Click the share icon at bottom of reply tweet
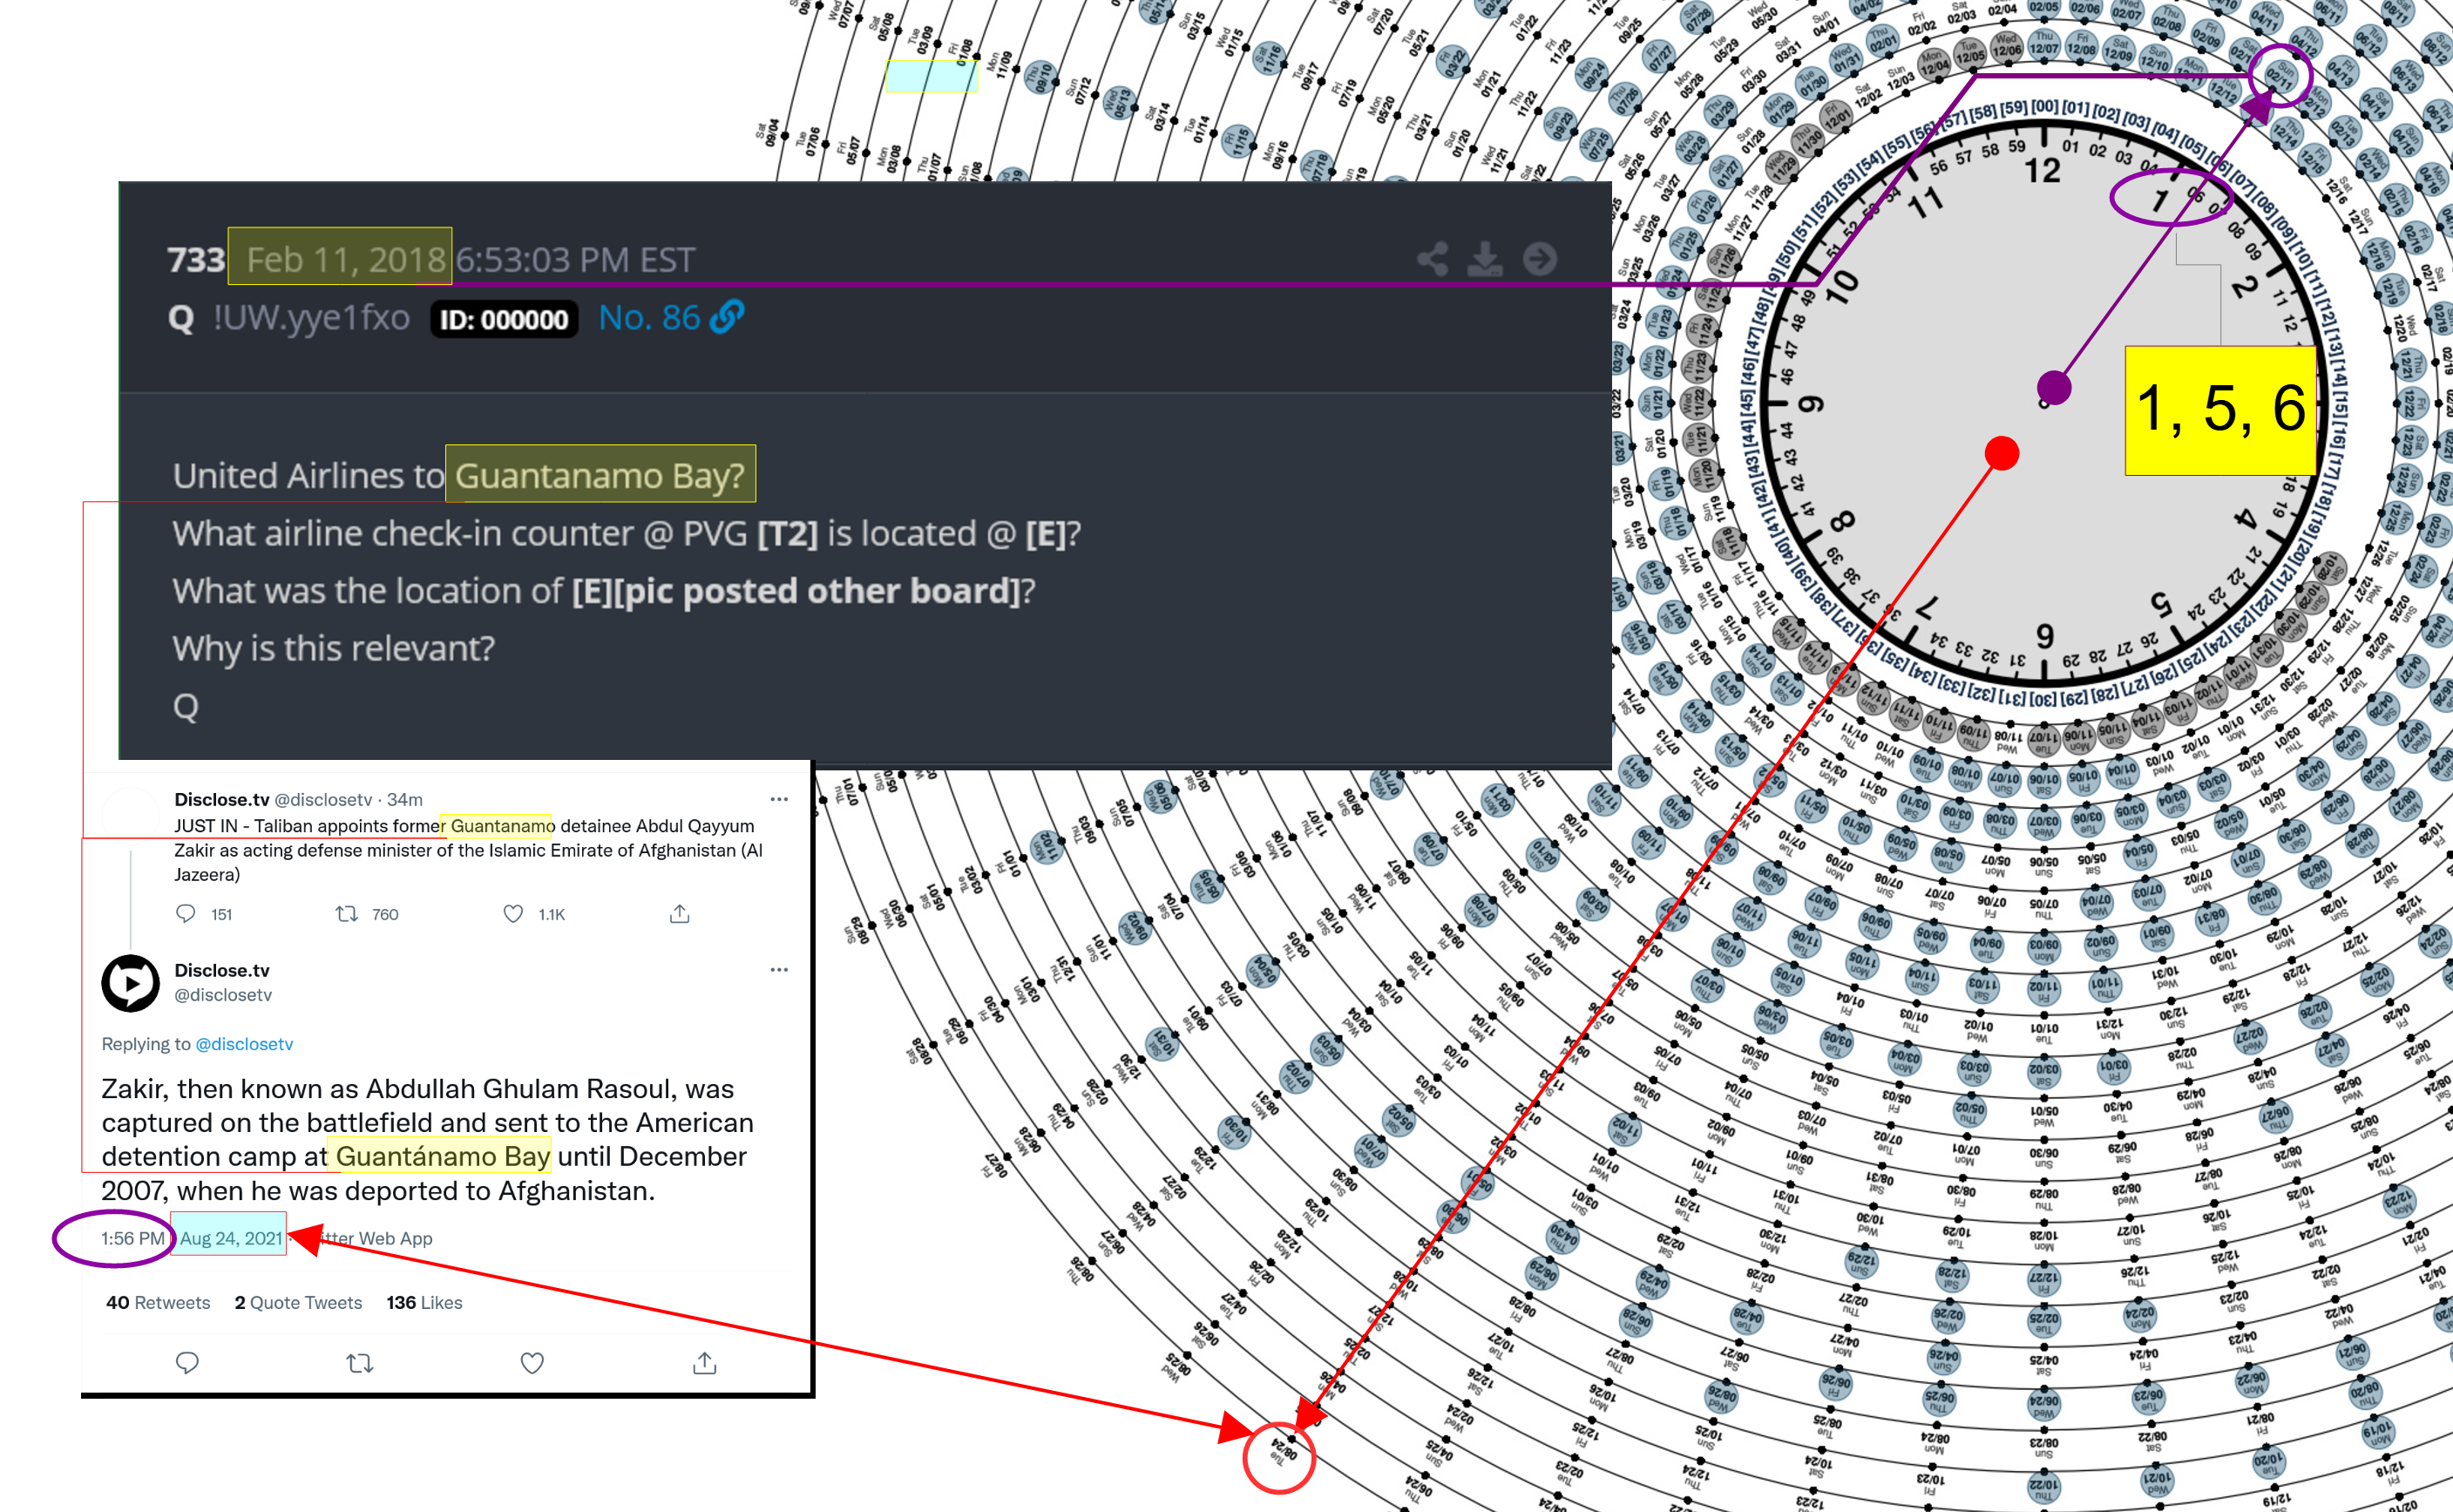The width and height of the screenshot is (2453, 1512). click(705, 1362)
